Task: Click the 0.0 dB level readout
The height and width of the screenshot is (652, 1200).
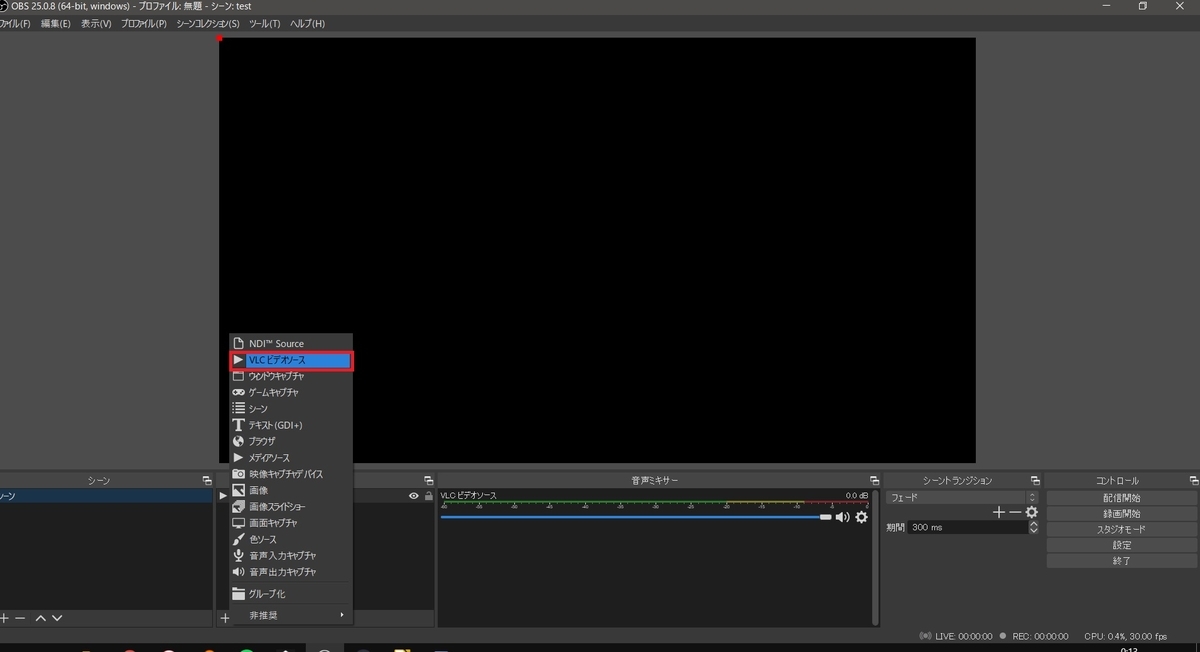Action: pyautogui.click(x=857, y=495)
